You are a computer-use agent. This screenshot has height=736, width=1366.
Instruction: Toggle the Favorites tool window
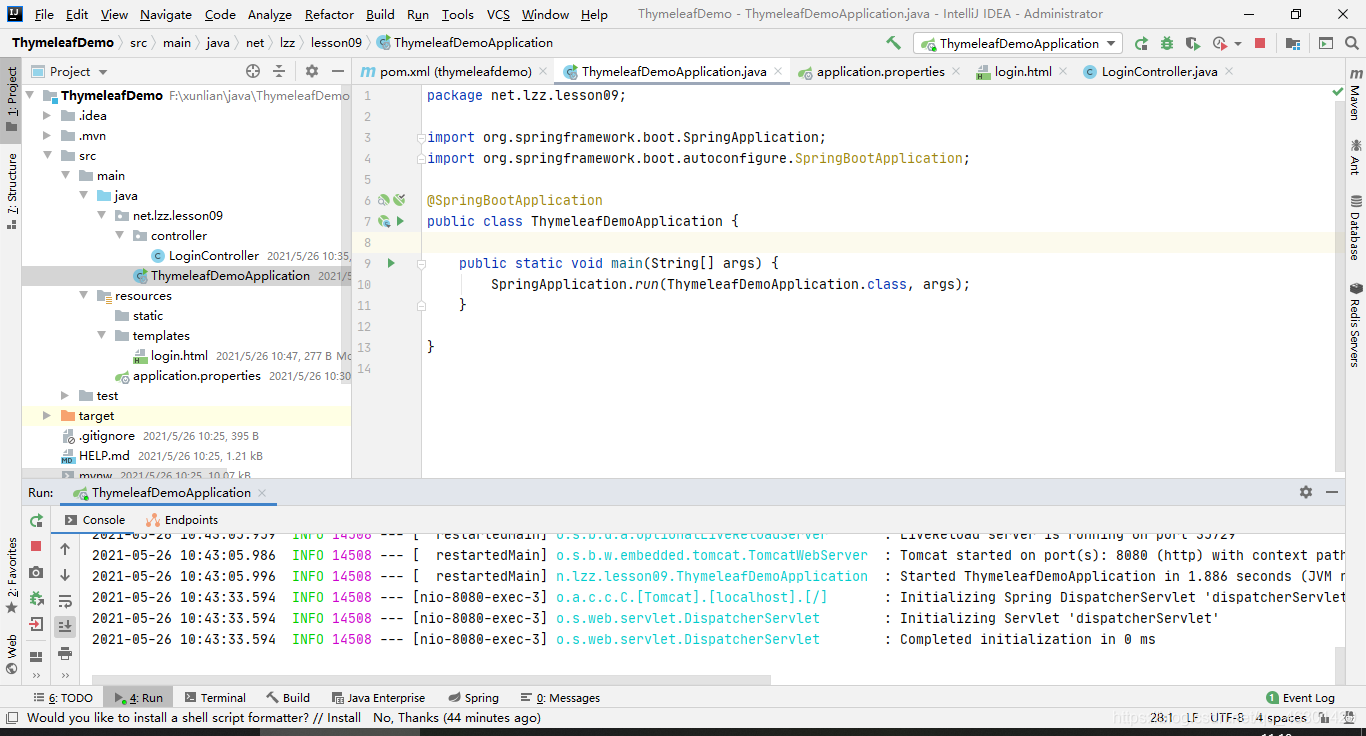point(11,575)
